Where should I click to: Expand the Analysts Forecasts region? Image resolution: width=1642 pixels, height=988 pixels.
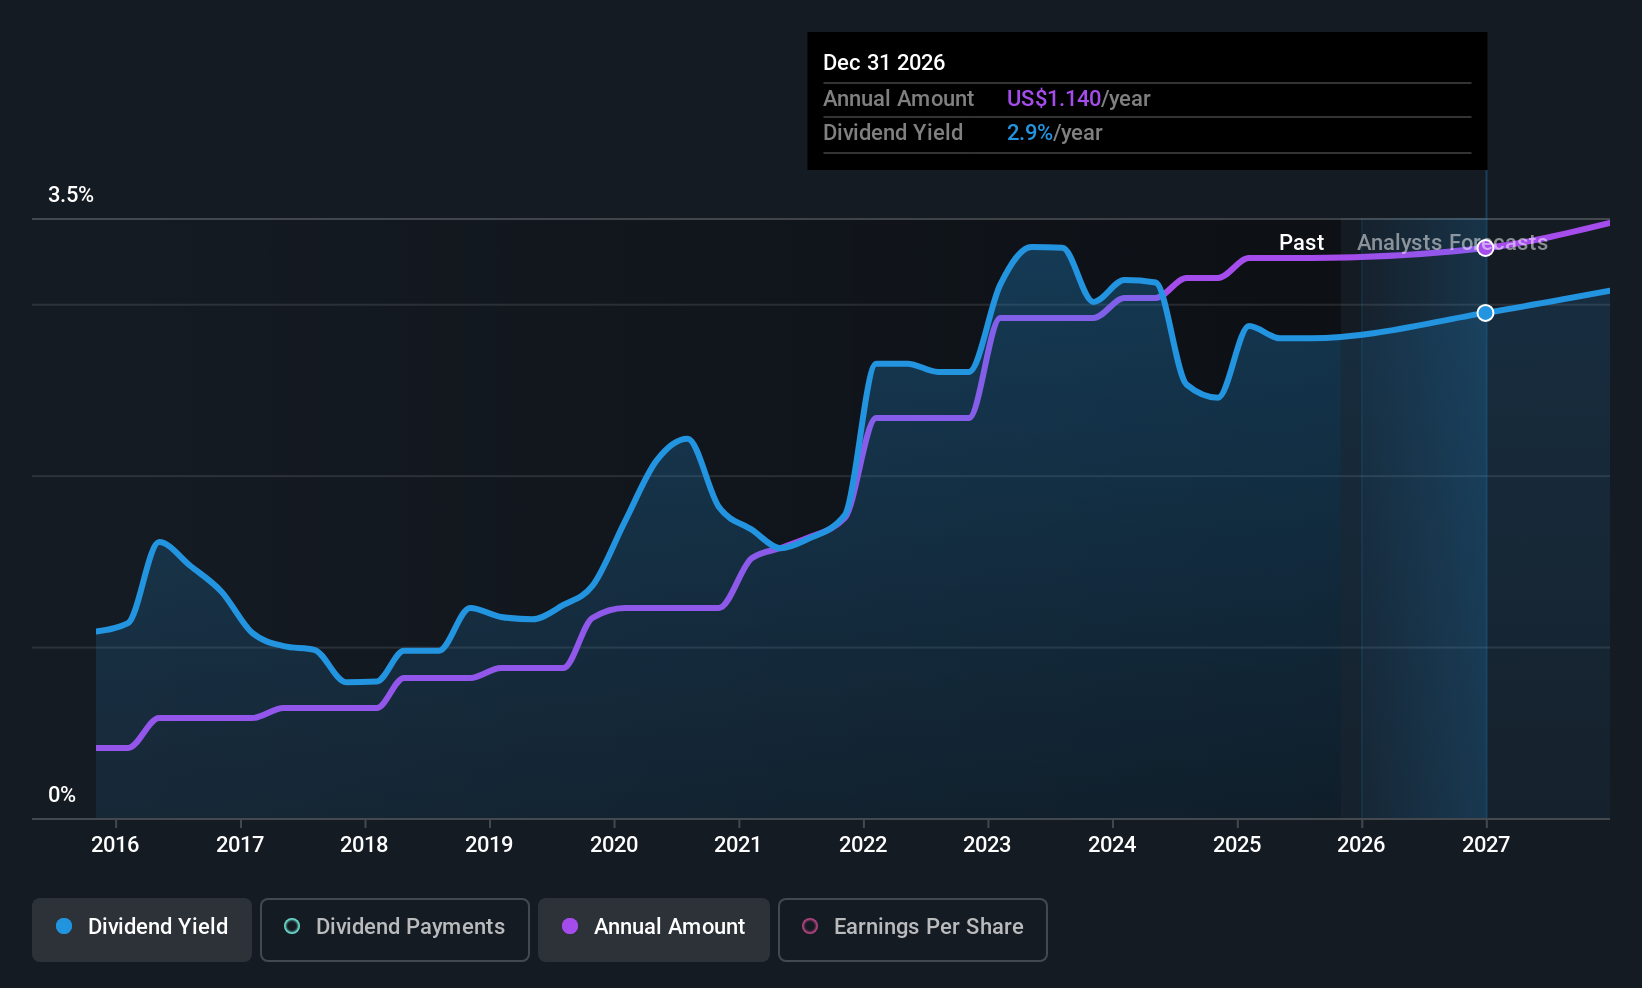[x=1451, y=242]
